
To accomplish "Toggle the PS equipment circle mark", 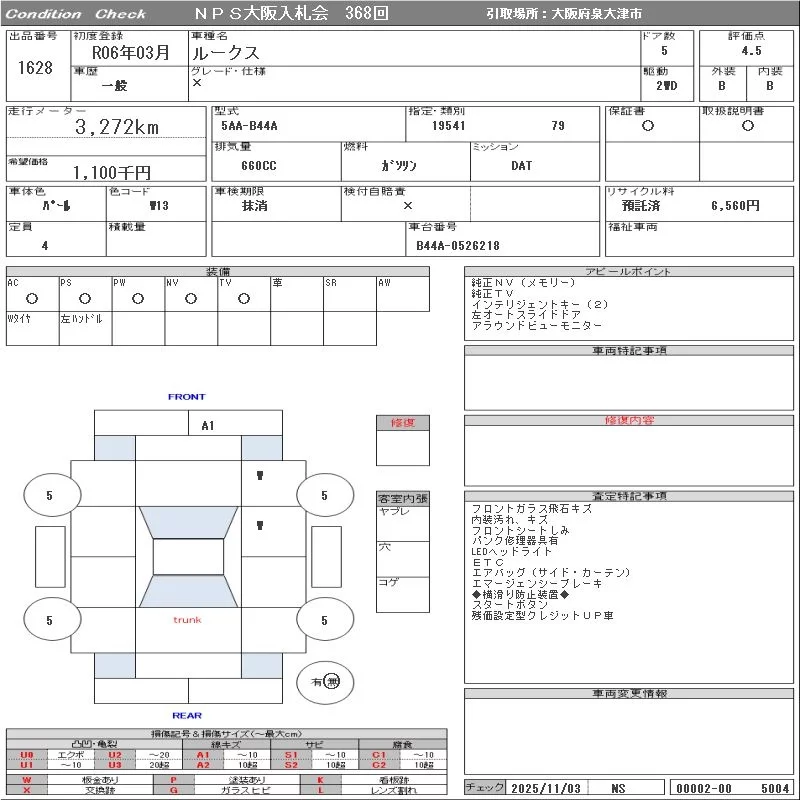I will click(x=85, y=298).
